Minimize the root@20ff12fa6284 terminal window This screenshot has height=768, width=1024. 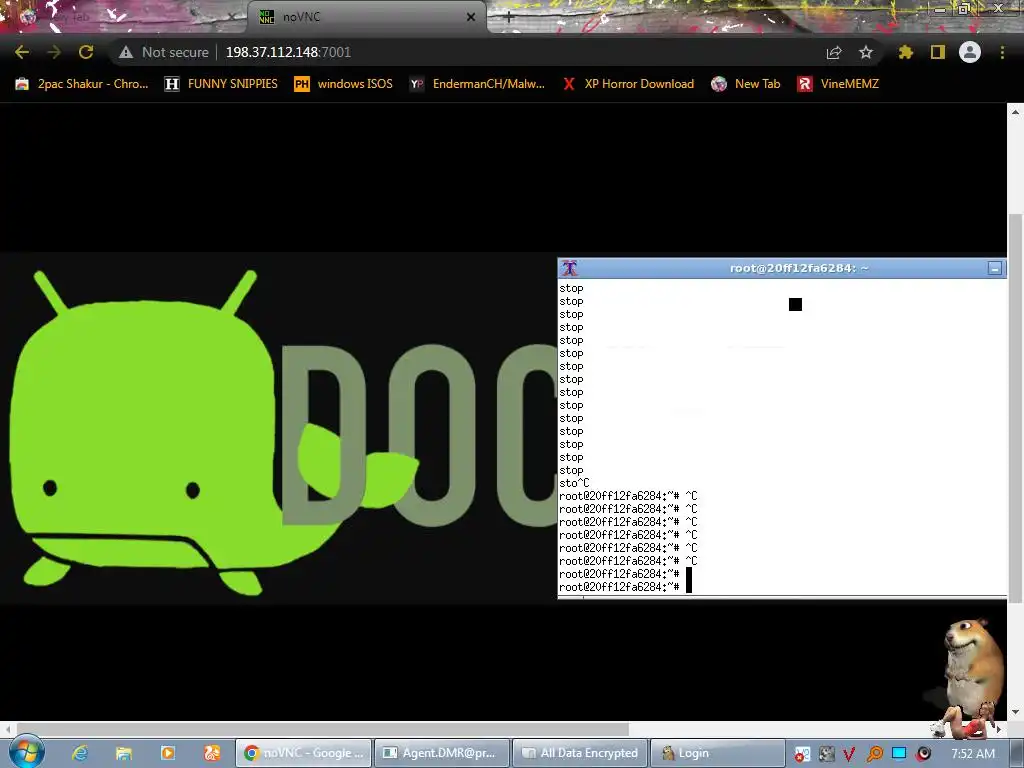995,268
